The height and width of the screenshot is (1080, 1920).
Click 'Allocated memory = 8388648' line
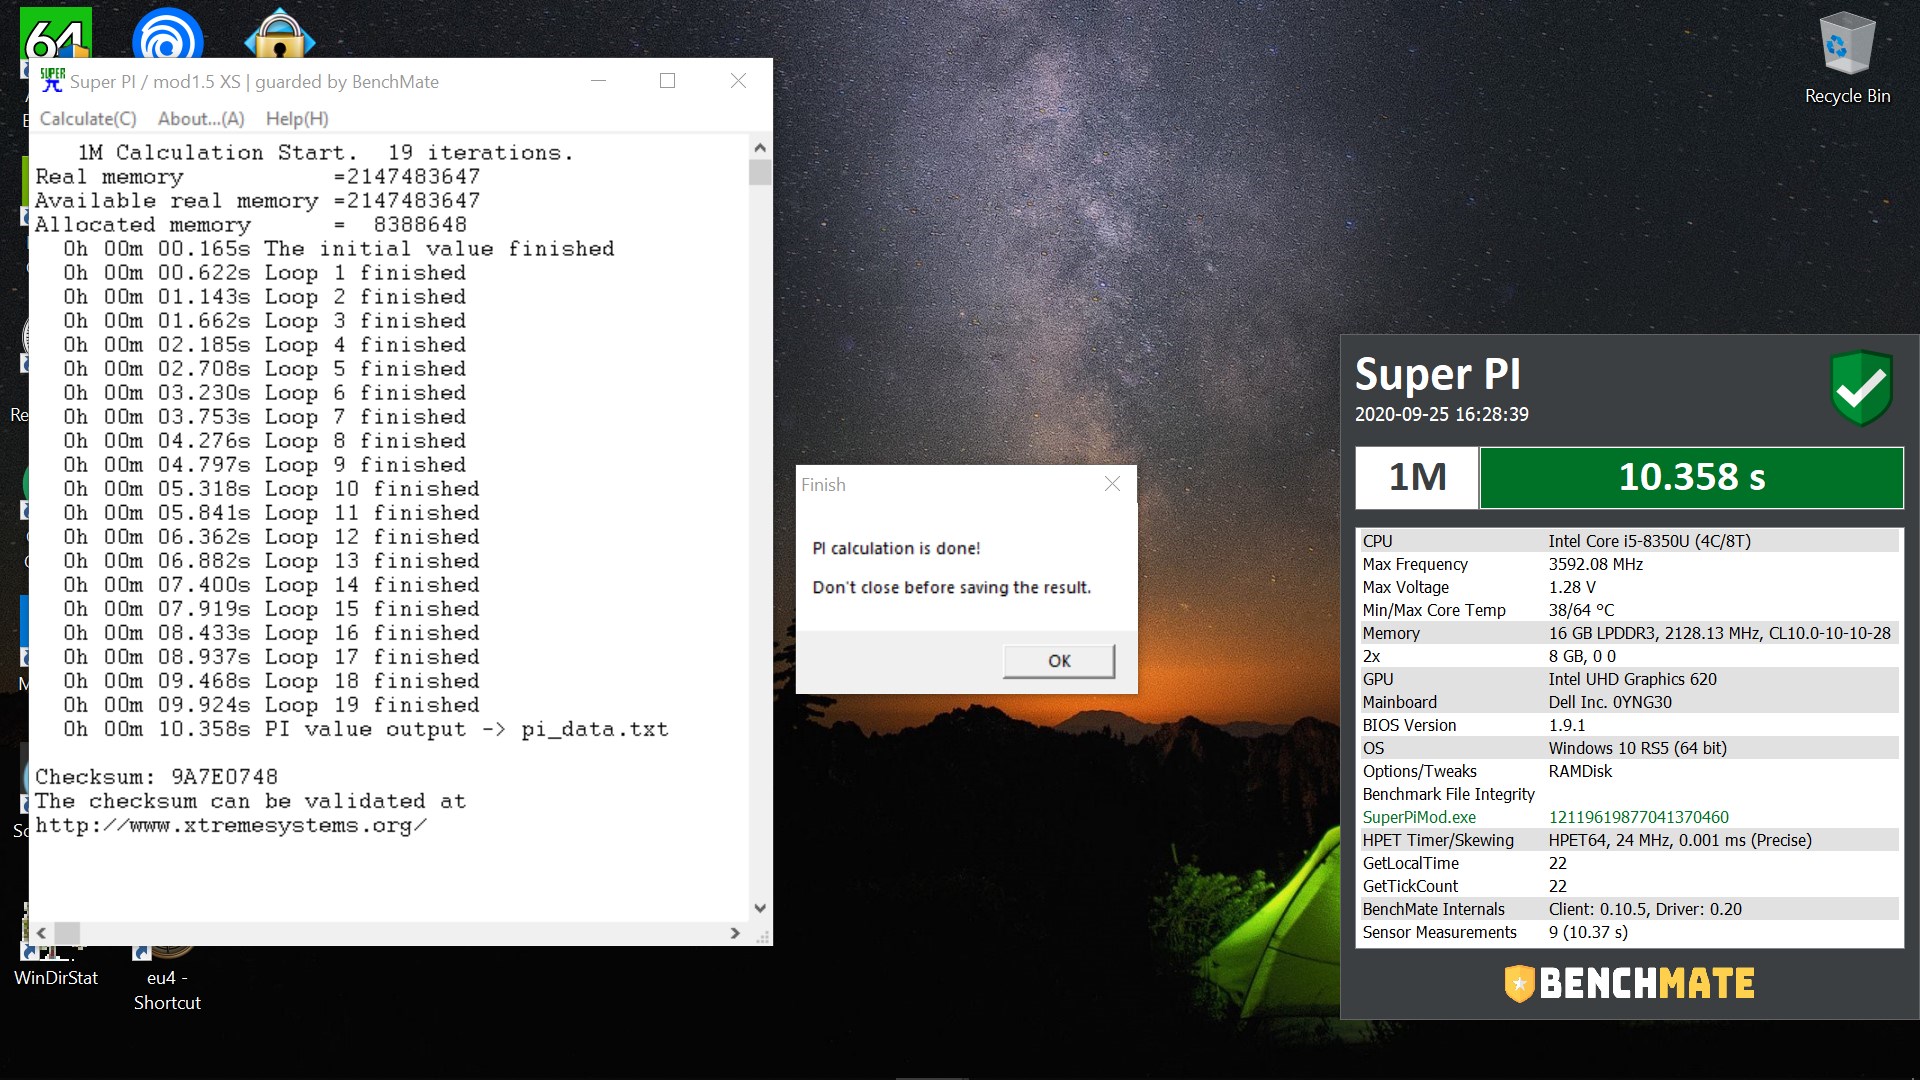click(x=251, y=225)
